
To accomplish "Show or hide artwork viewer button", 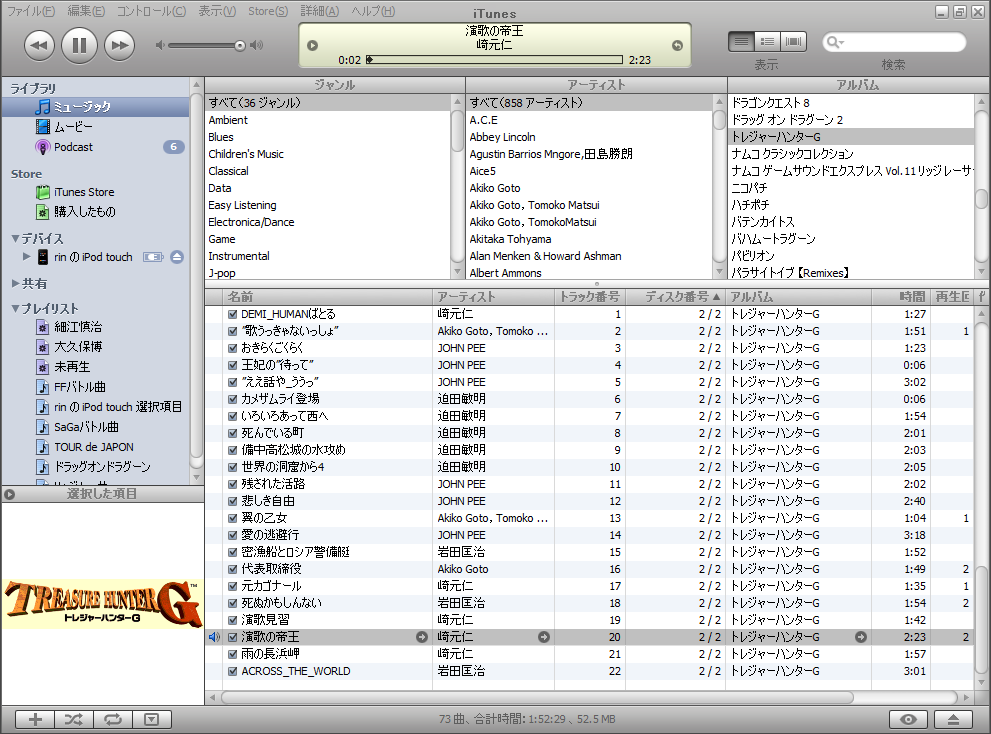I will [x=152, y=719].
